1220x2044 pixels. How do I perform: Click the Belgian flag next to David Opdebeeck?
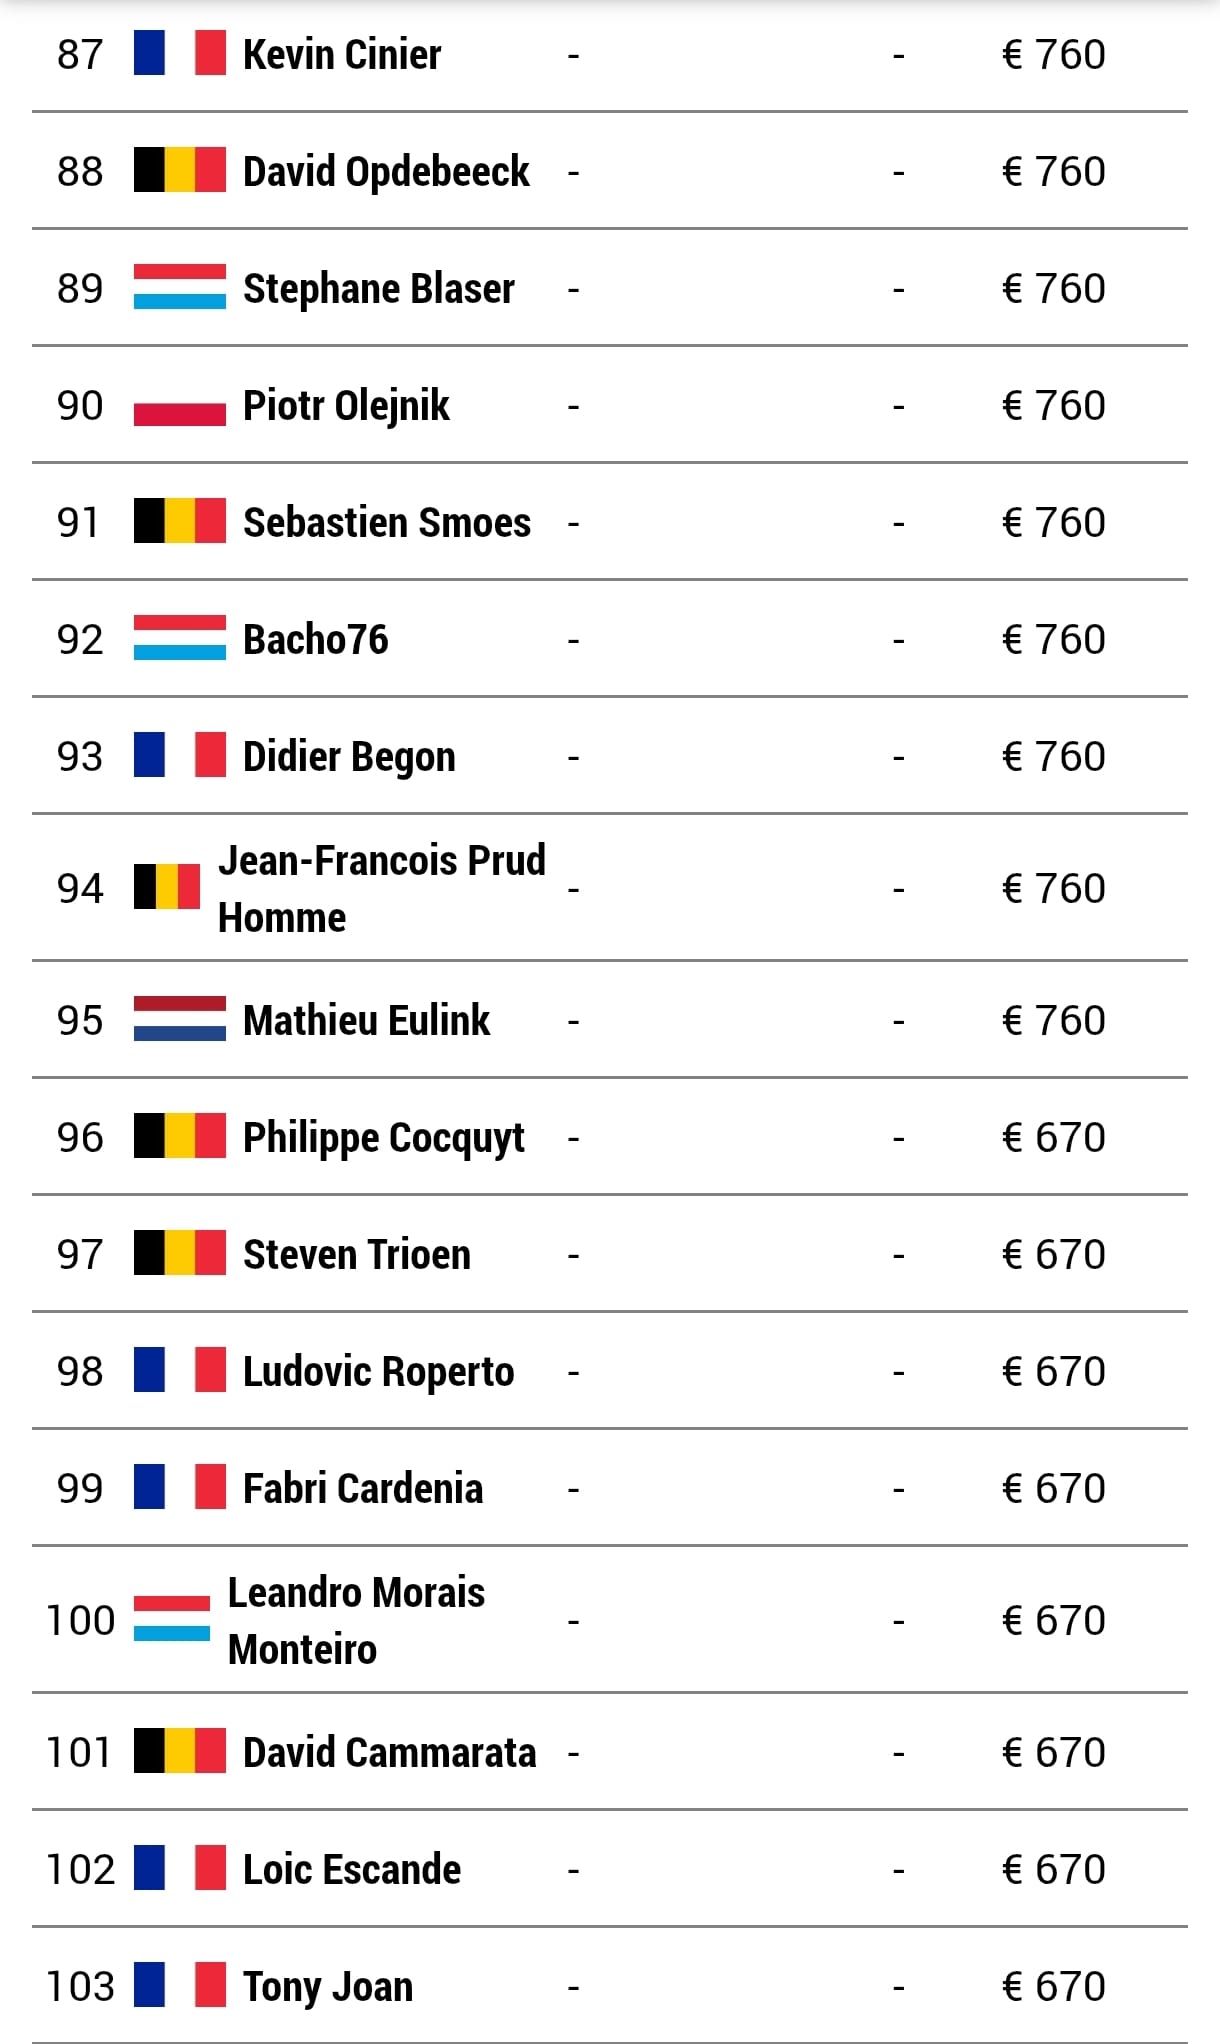coord(180,170)
